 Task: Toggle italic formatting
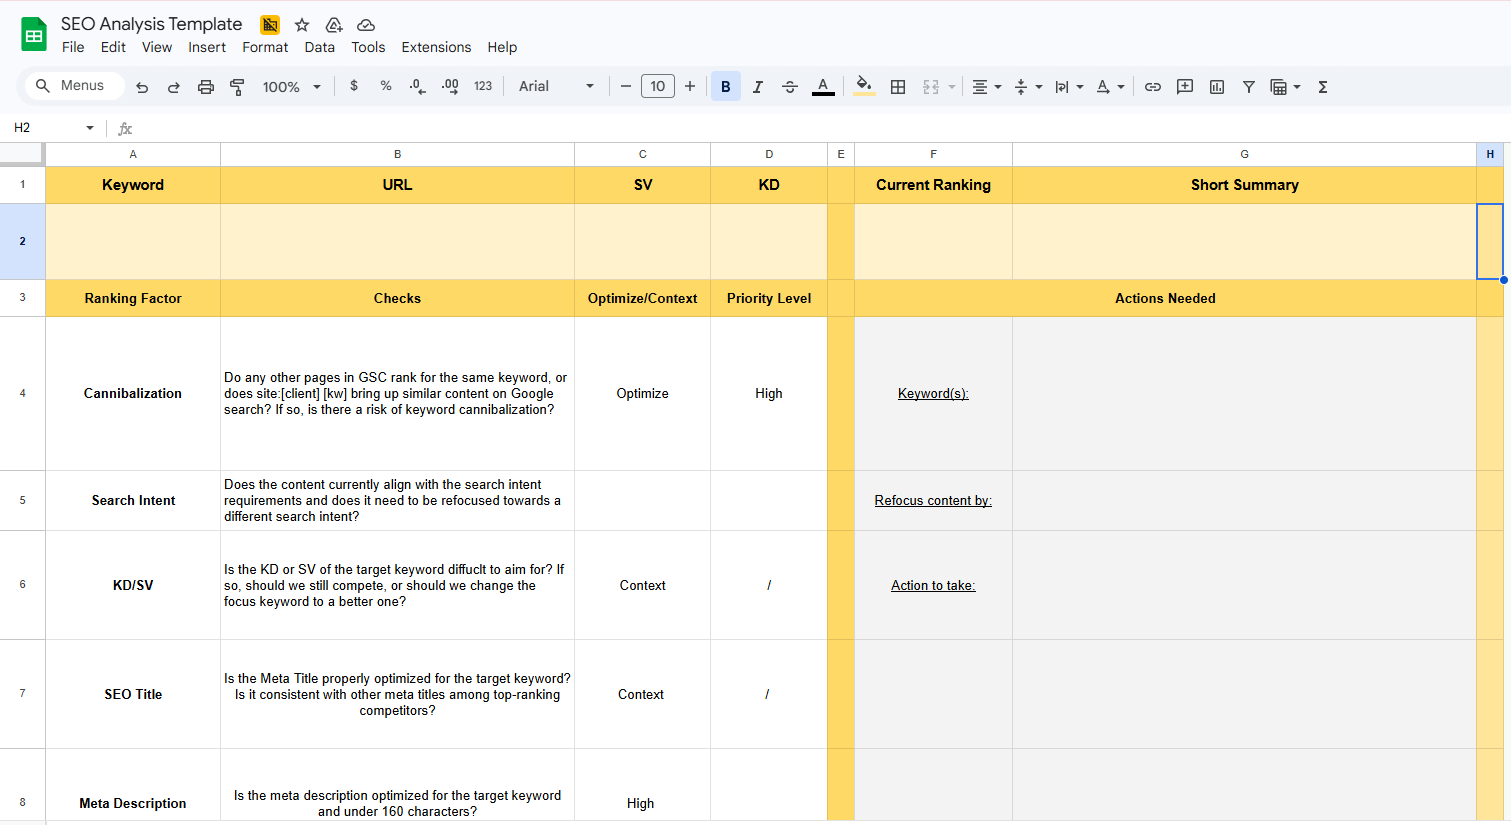(x=758, y=87)
